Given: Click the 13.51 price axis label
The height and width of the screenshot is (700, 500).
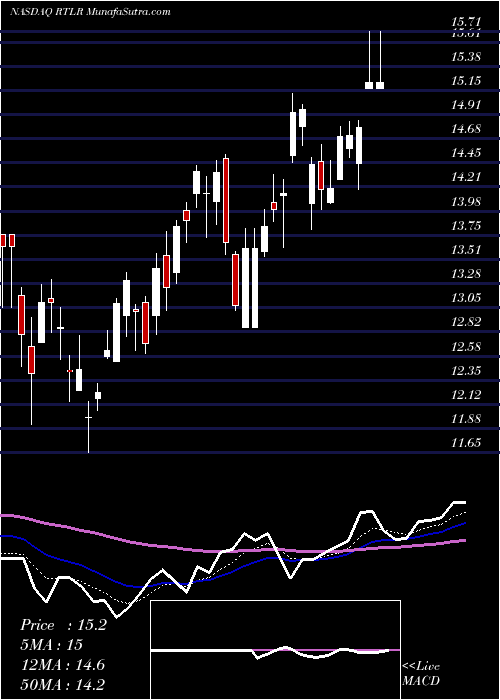Looking at the screenshot, I should tap(466, 250).
